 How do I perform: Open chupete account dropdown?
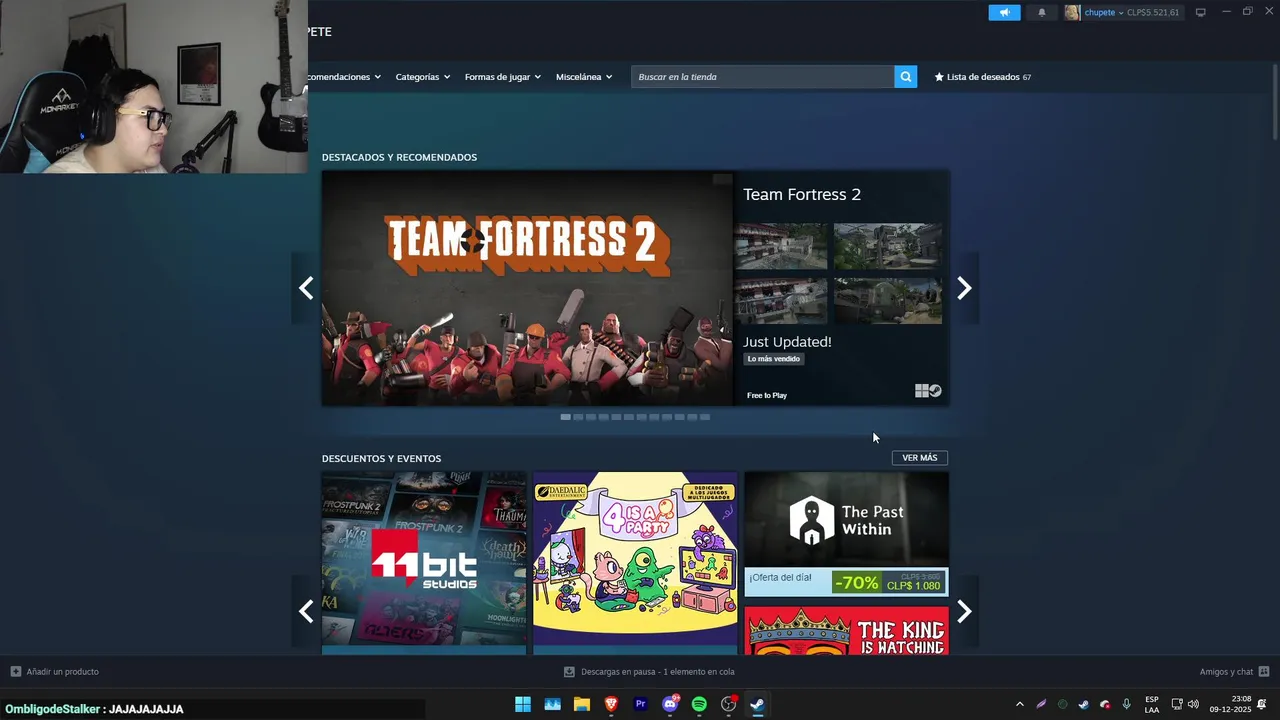coord(1104,12)
